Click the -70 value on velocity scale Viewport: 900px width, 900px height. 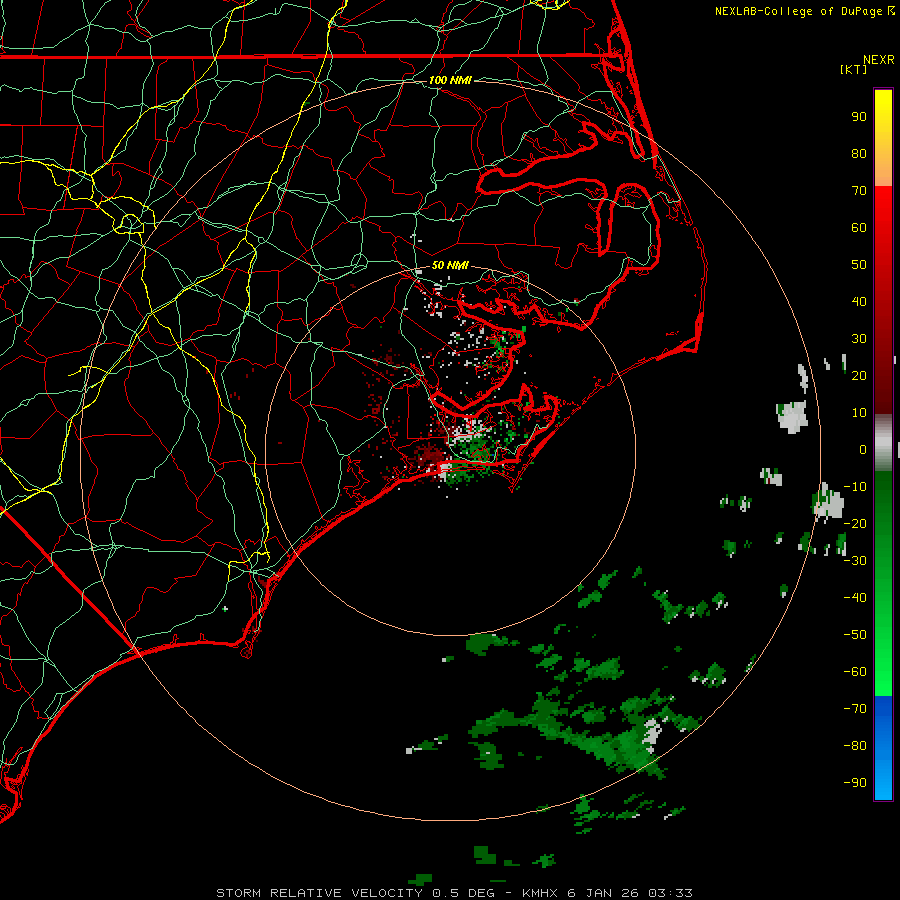[x=855, y=709]
